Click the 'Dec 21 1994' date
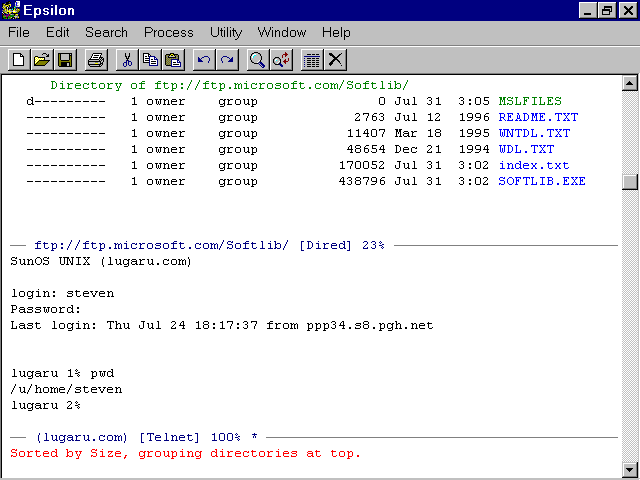This screenshot has height=480, width=640. 442,149
